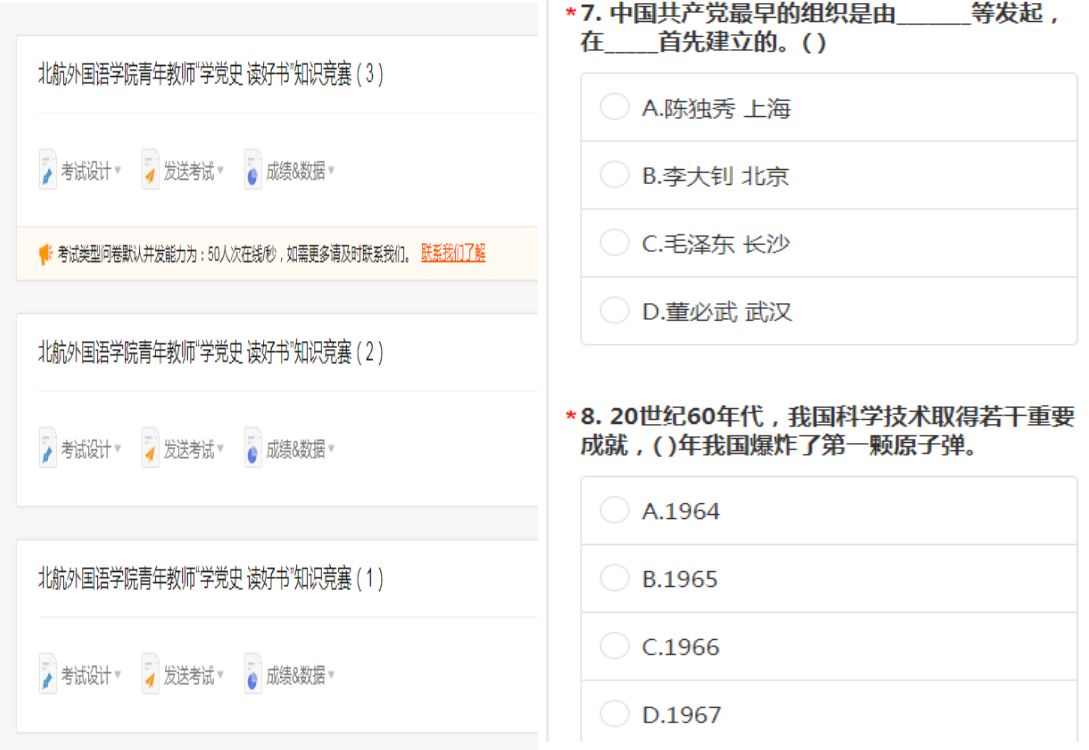Select answer C.1966 for question 8

coord(615,646)
